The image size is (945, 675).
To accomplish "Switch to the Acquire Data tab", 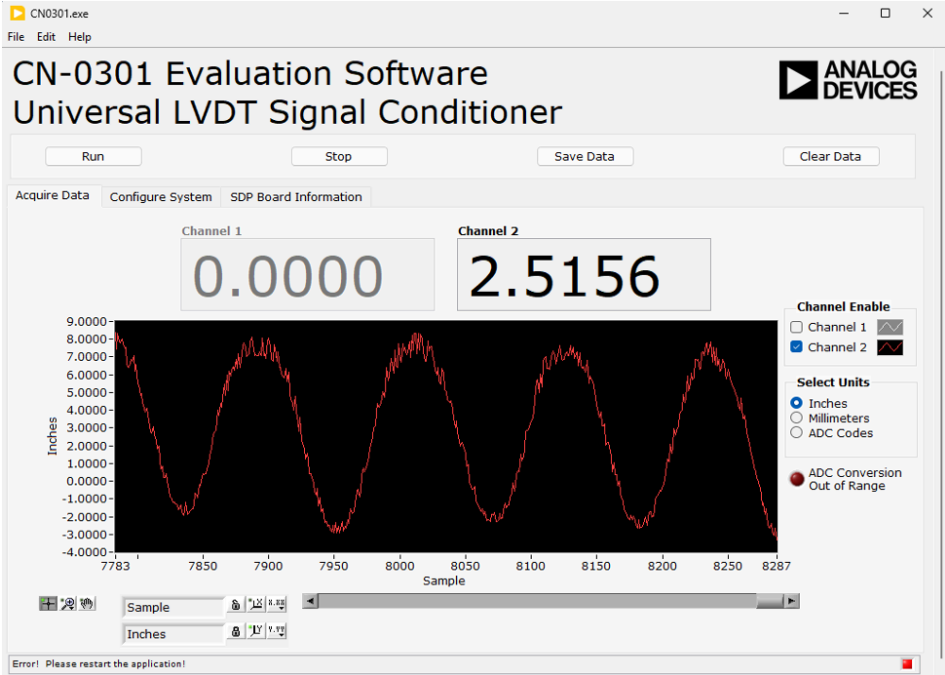I will point(52,195).
